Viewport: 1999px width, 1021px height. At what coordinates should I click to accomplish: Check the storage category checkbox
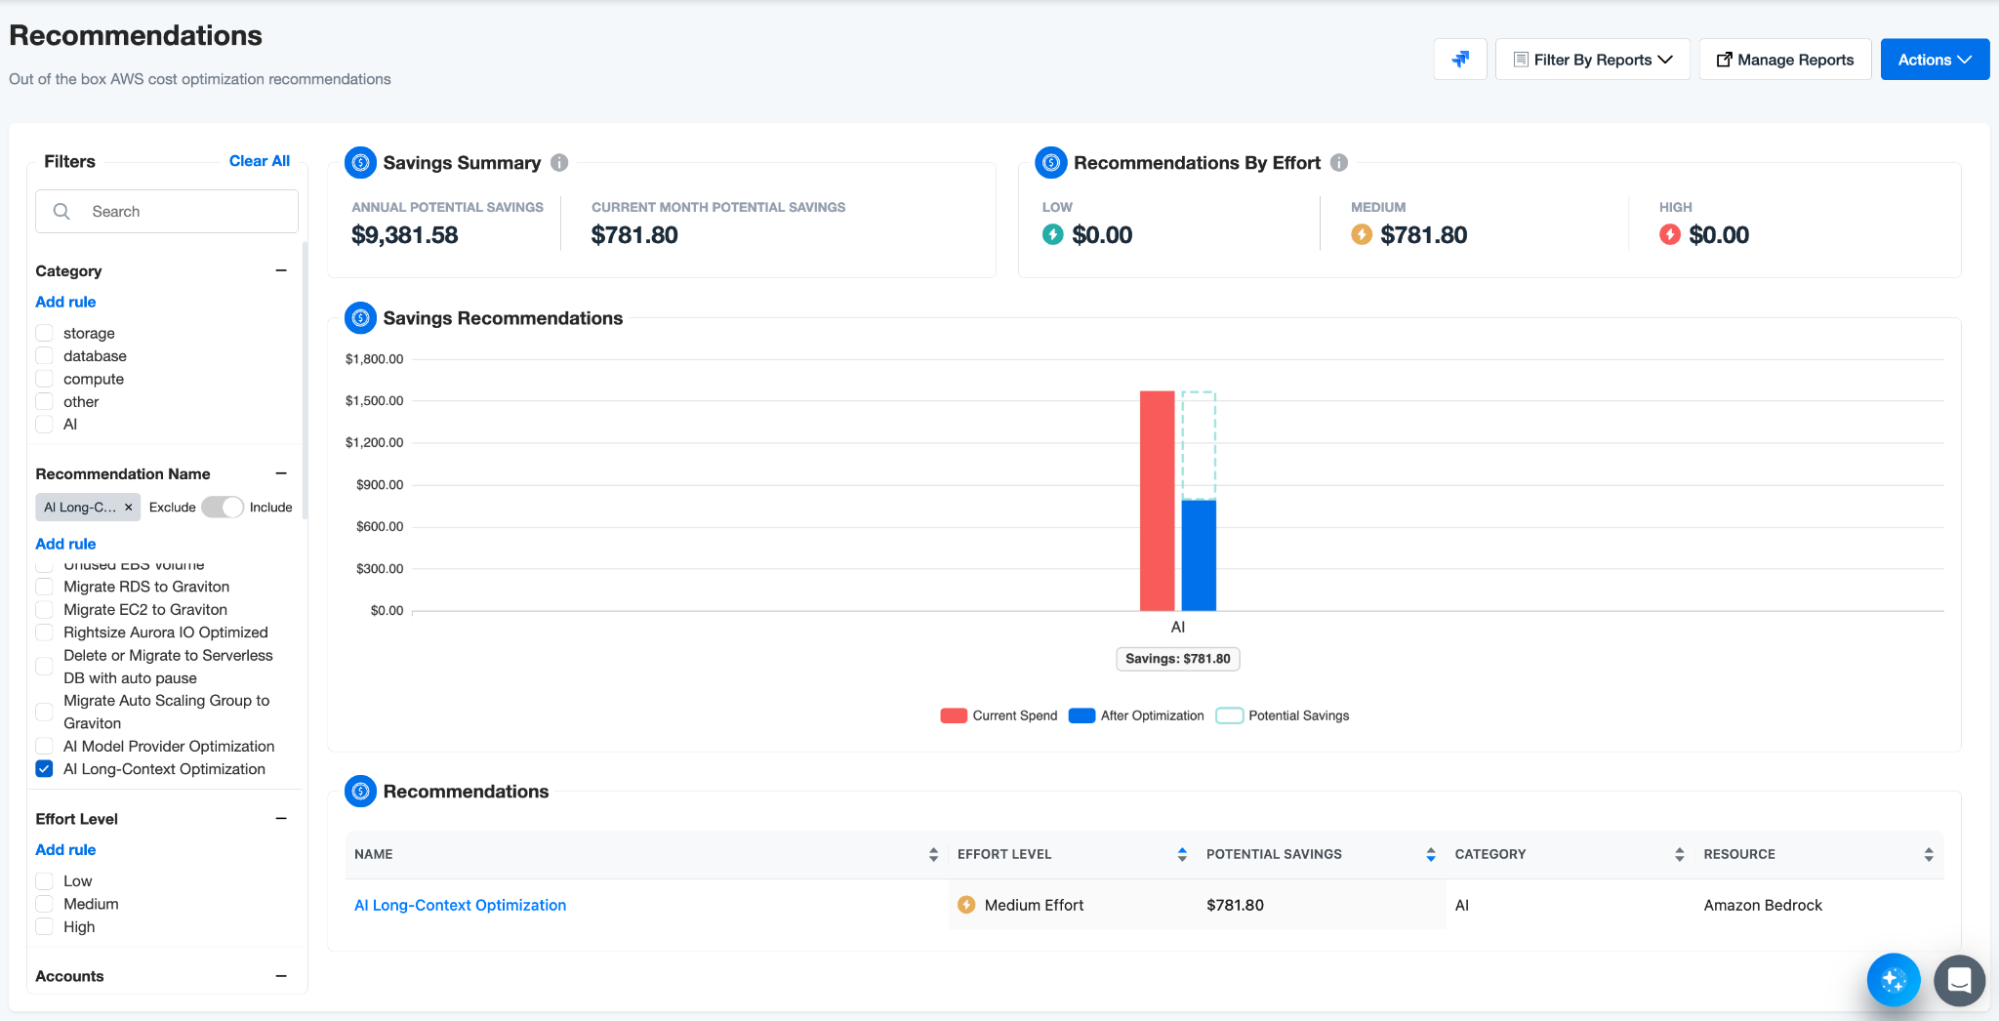44,333
